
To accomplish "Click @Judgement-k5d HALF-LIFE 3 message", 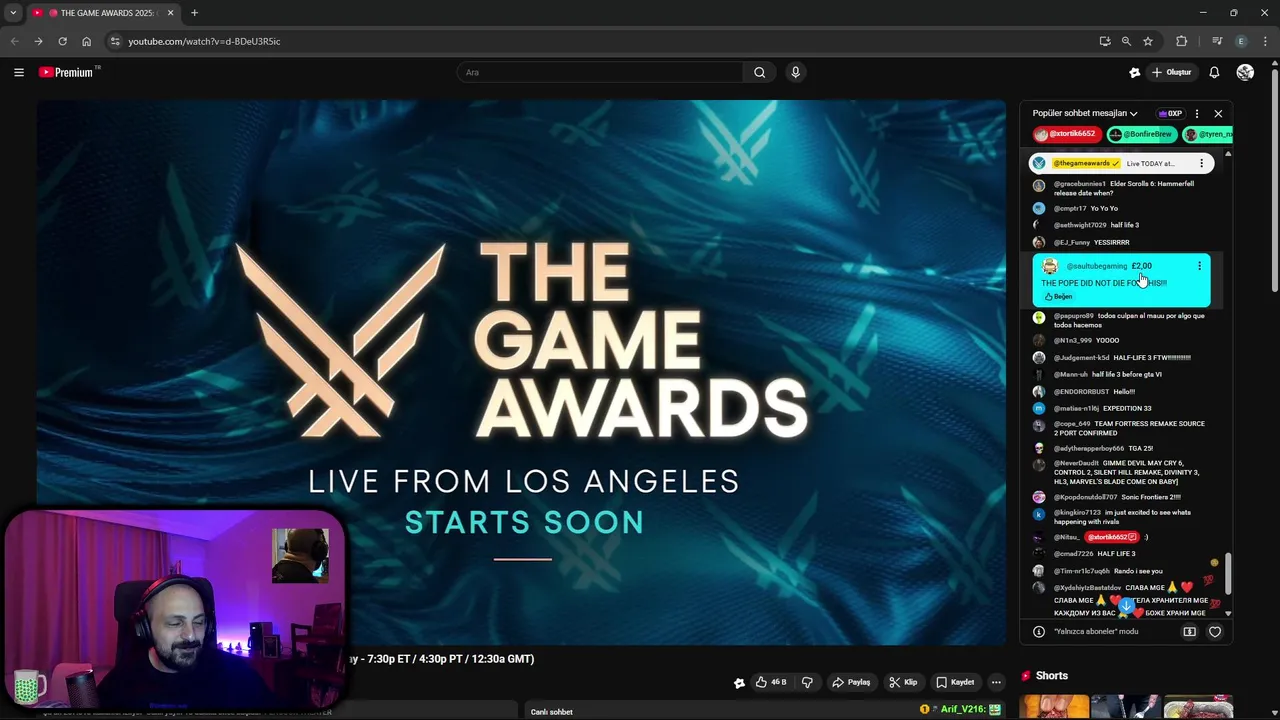I will (x=1122, y=358).
